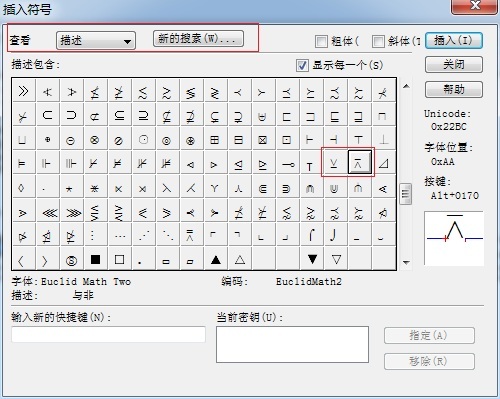Select the circled minus (⊖) symbol
This screenshot has height=399, width=500.
[71, 139]
